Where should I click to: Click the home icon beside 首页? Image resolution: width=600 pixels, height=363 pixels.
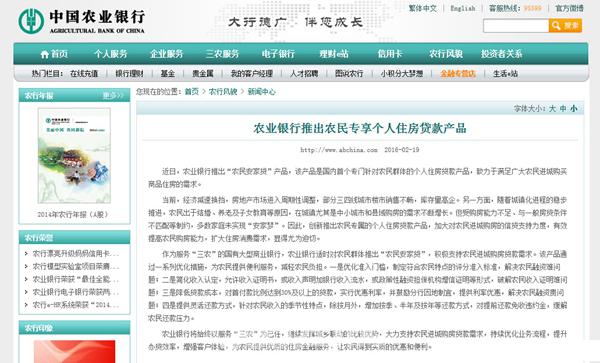pos(45,54)
